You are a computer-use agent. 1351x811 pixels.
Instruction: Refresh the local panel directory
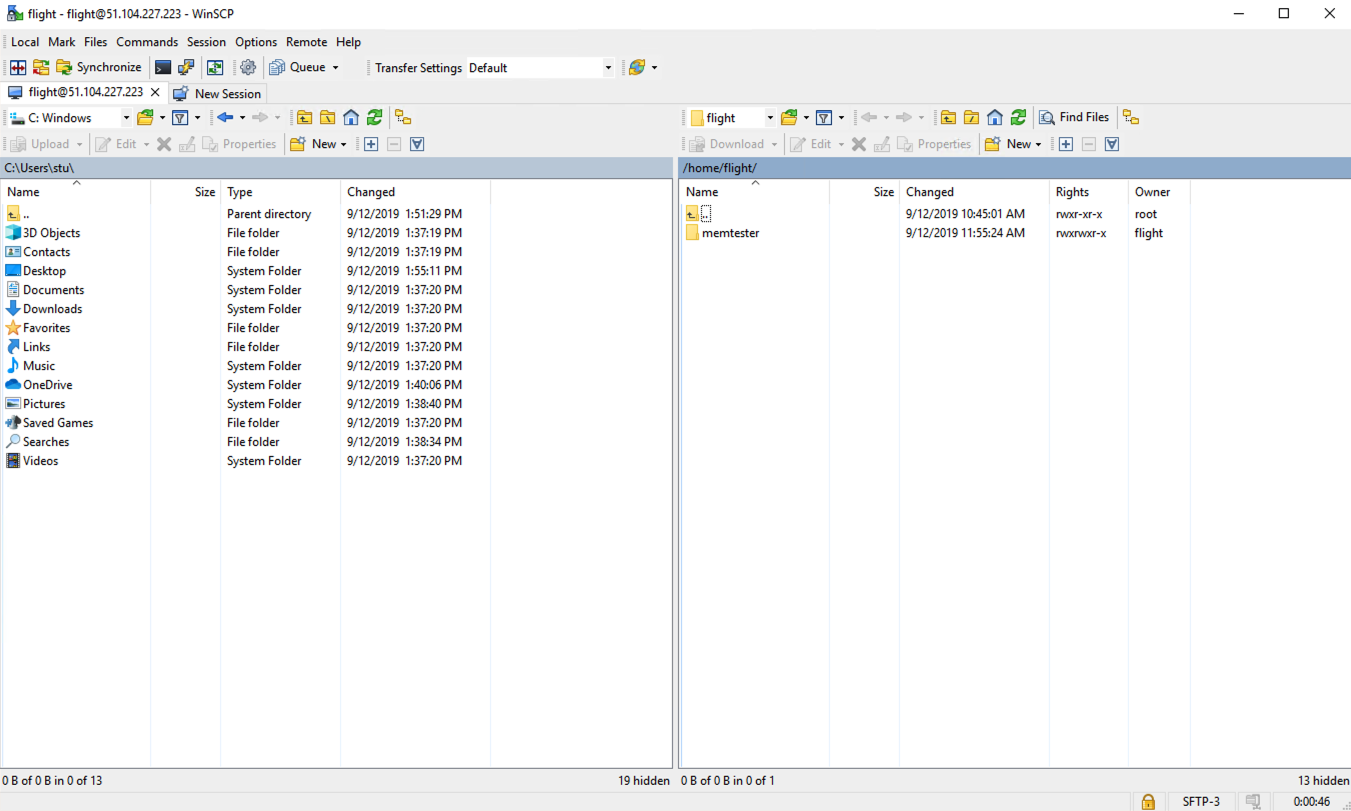click(x=374, y=118)
